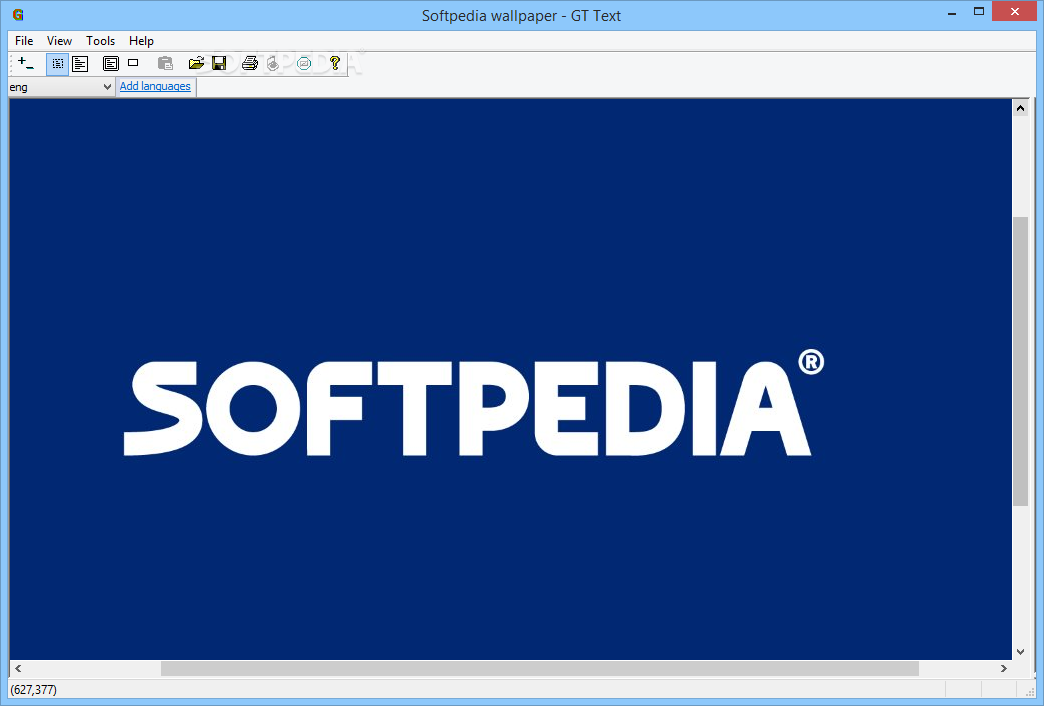The height and width of the screenshot is (706, 1044).
Task: Click the greyed scanner icon
Action: click(x=273, y=64)
